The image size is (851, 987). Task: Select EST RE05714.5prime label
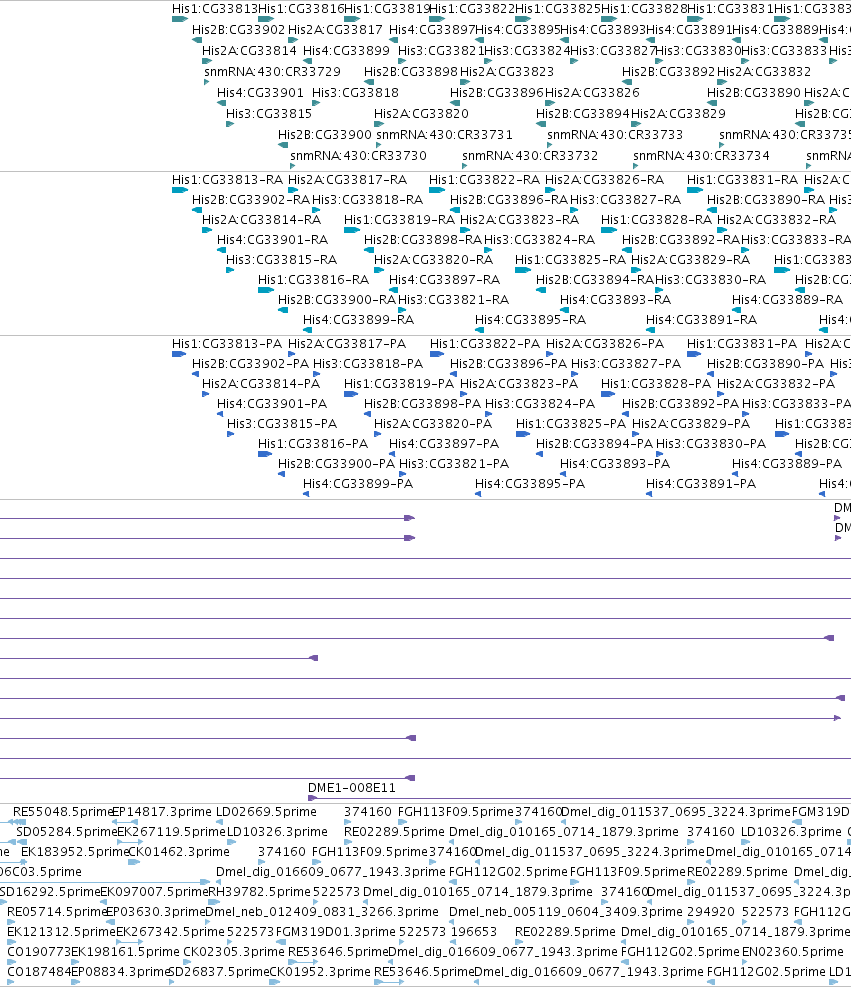point(57,912)
